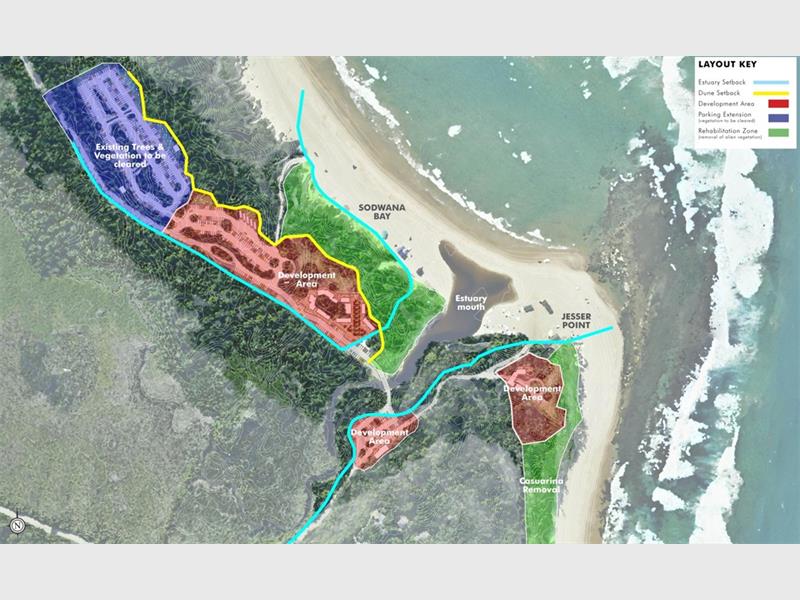Click the green Rehabilitation Zone legend swatch
Screen dimensions: 800x600
[778, 133]
